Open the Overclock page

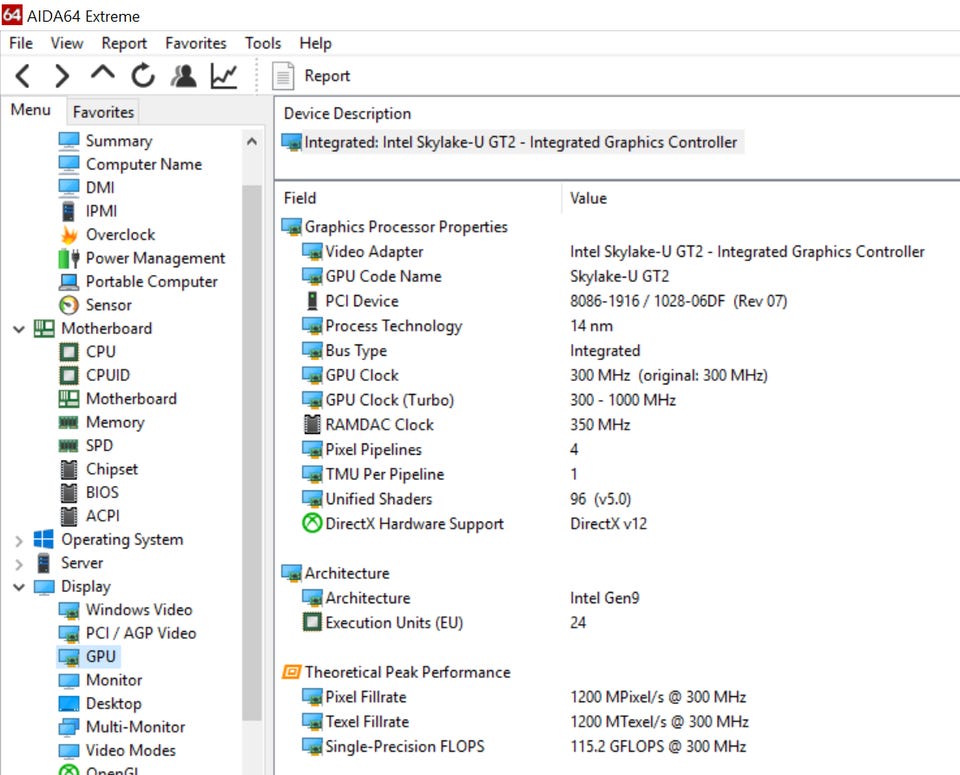pos(120,235)
